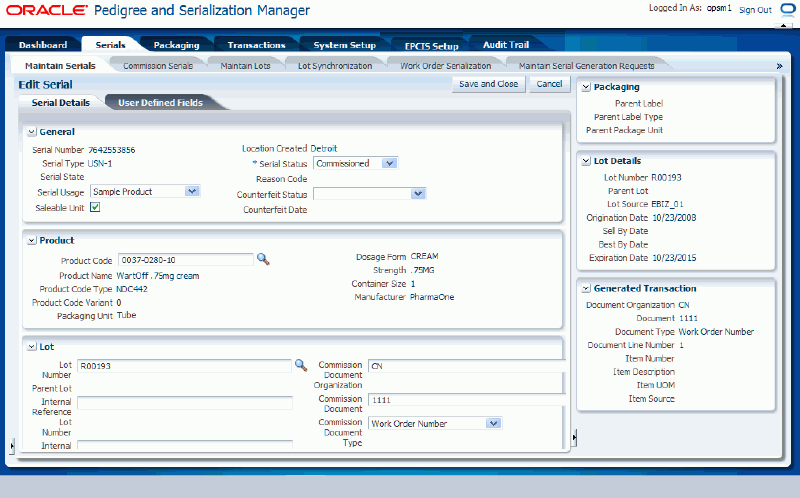Click Serial Type value USN-1
Screen dimensions: 800x498
(99, 163)
